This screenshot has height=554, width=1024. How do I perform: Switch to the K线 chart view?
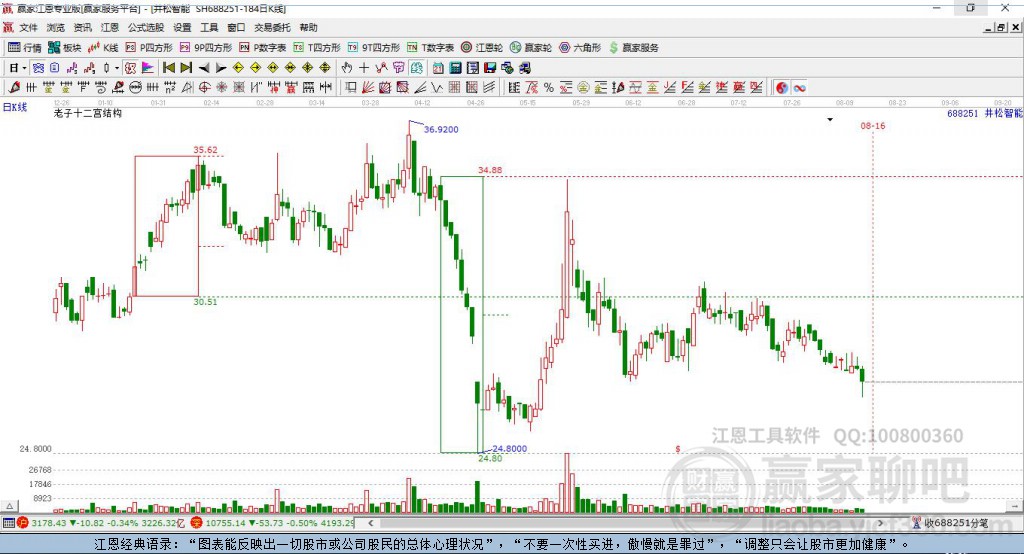pyautogui.click(x=103, y=48)
